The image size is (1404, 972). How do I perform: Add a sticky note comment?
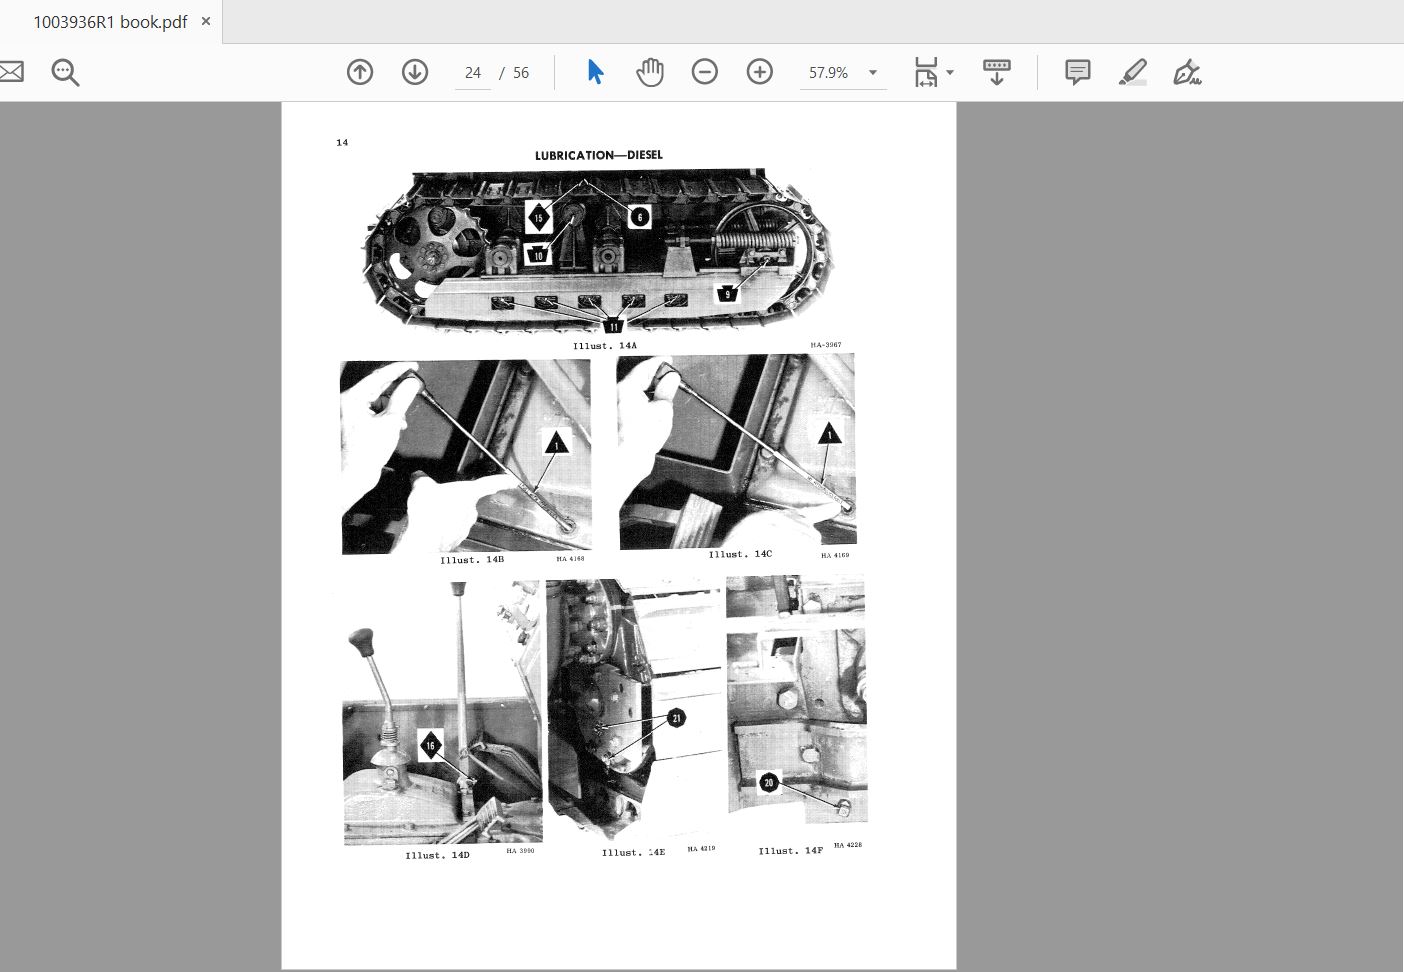click(1077, 72)
